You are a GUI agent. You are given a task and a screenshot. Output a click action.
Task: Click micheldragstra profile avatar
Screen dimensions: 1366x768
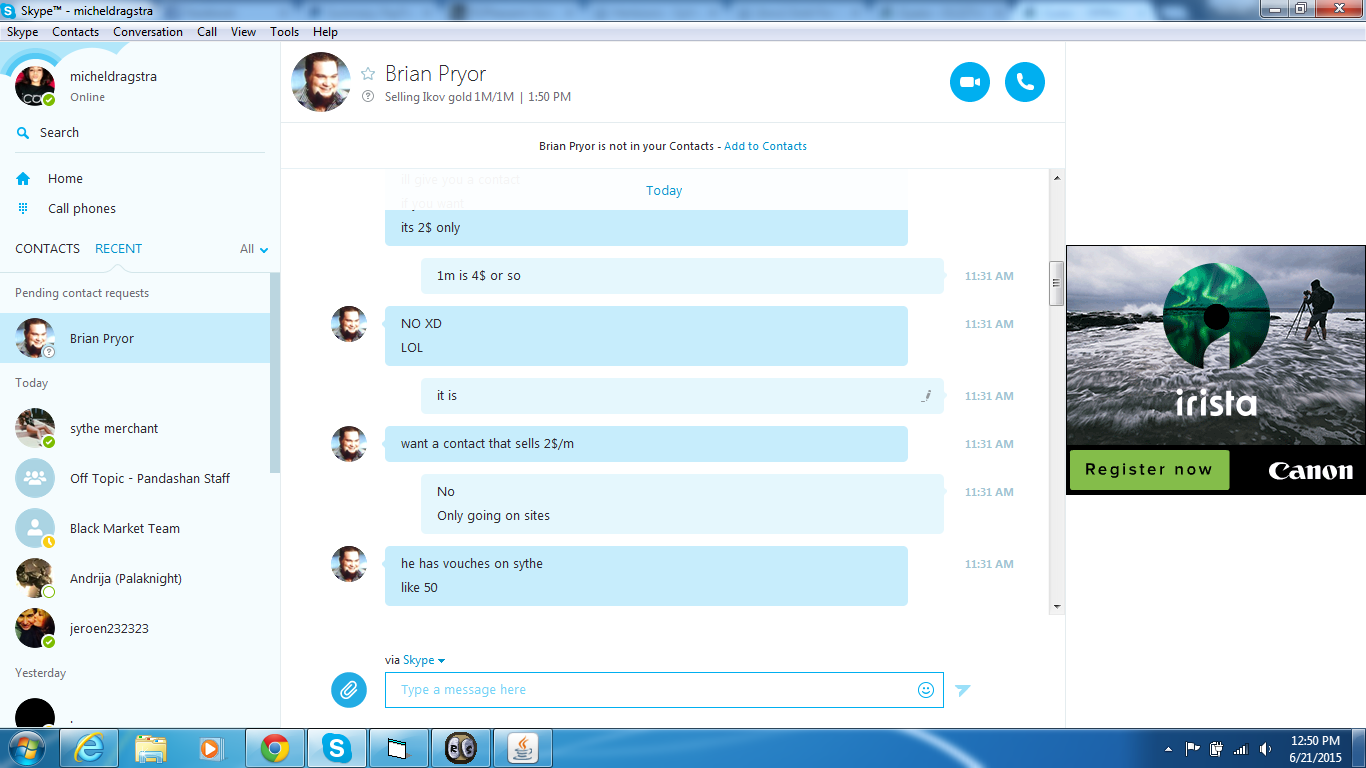(35, 86)
